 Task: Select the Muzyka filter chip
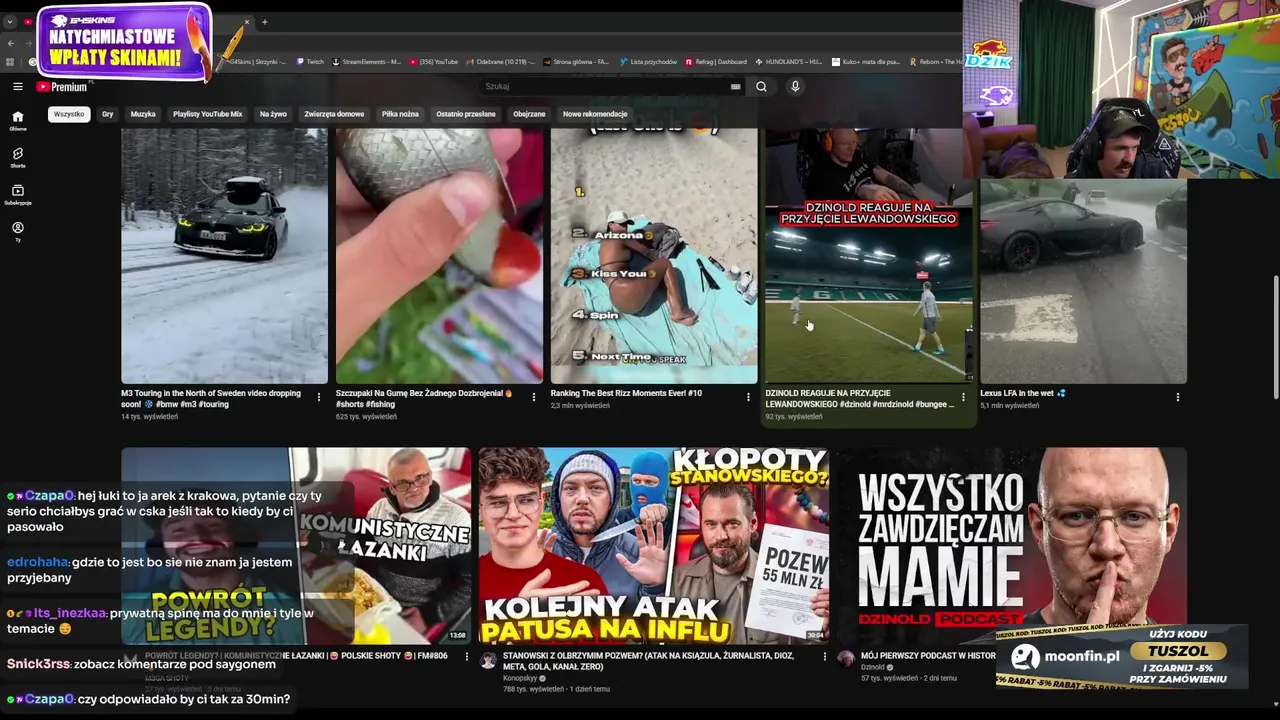[x=143, y=114]
